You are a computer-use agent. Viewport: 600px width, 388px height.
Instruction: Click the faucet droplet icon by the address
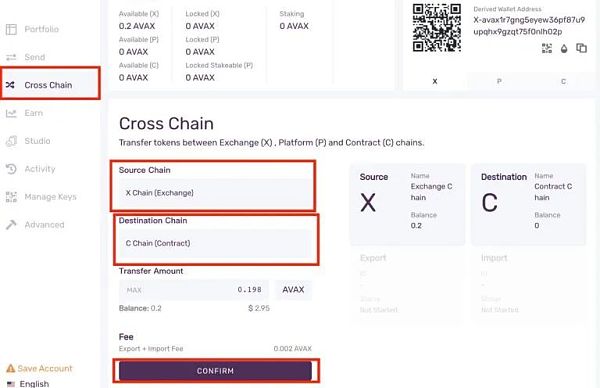tap(564, 48)
